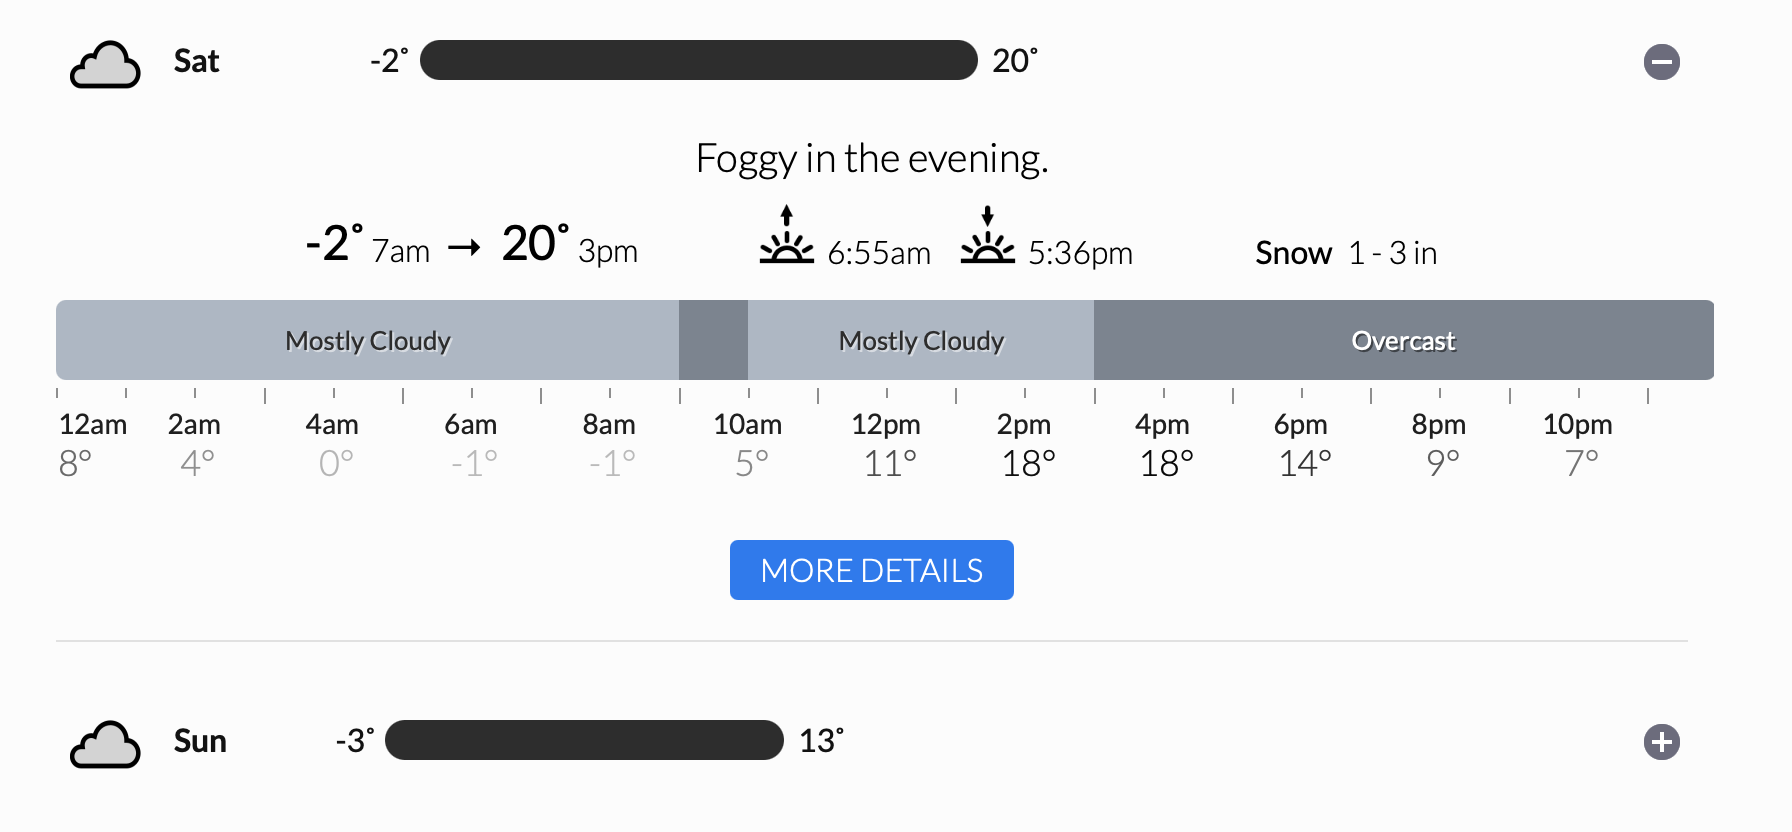Click the arrow between low and high temps
This screenshot has height=832, width=1792.
point(464,247)
